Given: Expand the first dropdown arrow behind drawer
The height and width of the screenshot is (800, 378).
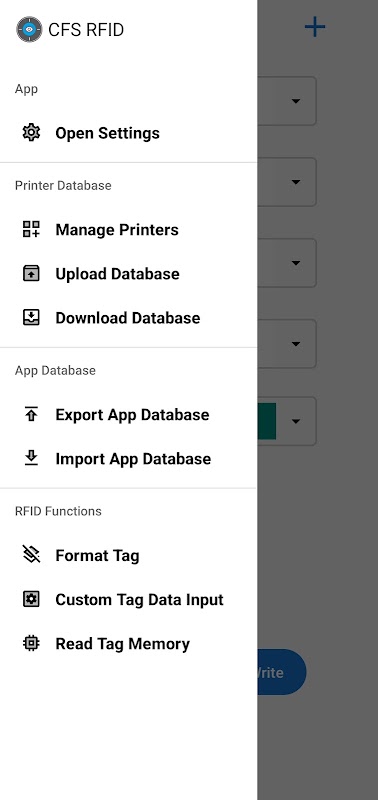Looking at the screenshot, I should [x=296, y=101].
